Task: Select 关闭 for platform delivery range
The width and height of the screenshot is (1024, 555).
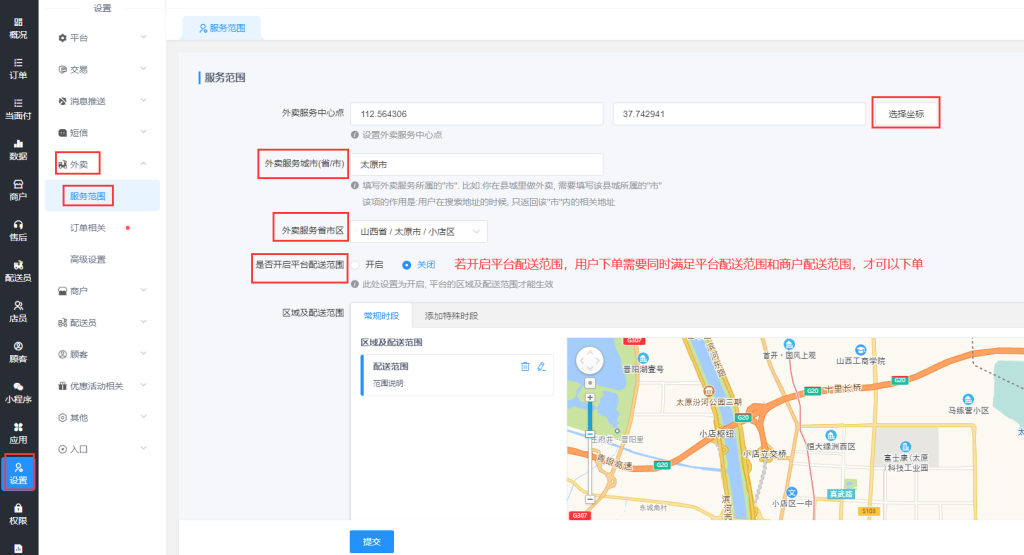Action: [x=406, y=265]
